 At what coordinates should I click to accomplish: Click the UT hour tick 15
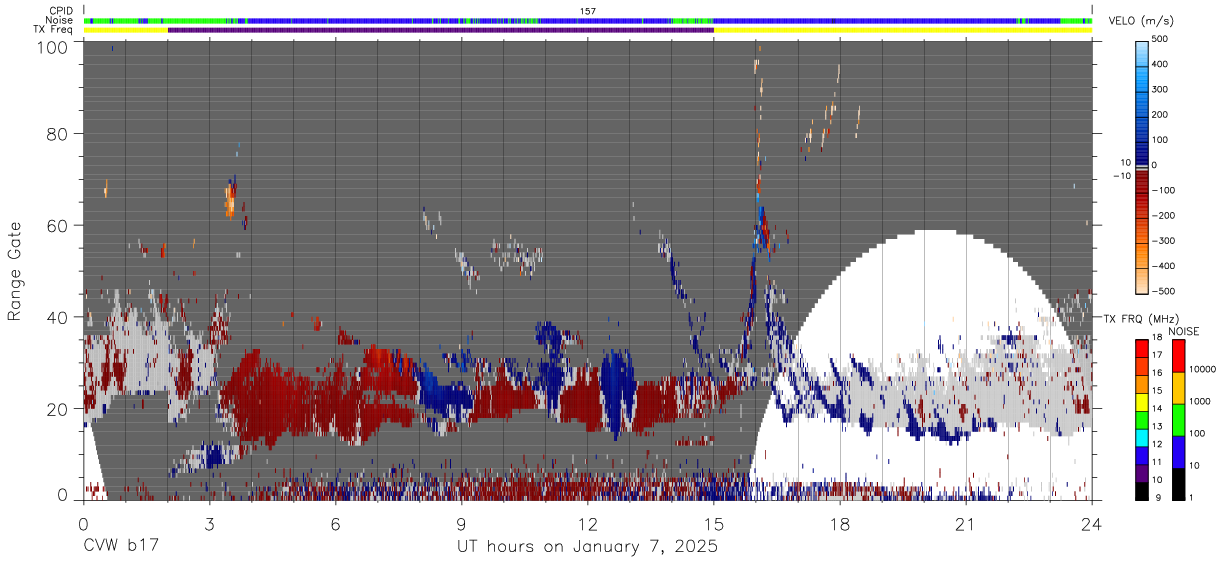coord(714,523)
